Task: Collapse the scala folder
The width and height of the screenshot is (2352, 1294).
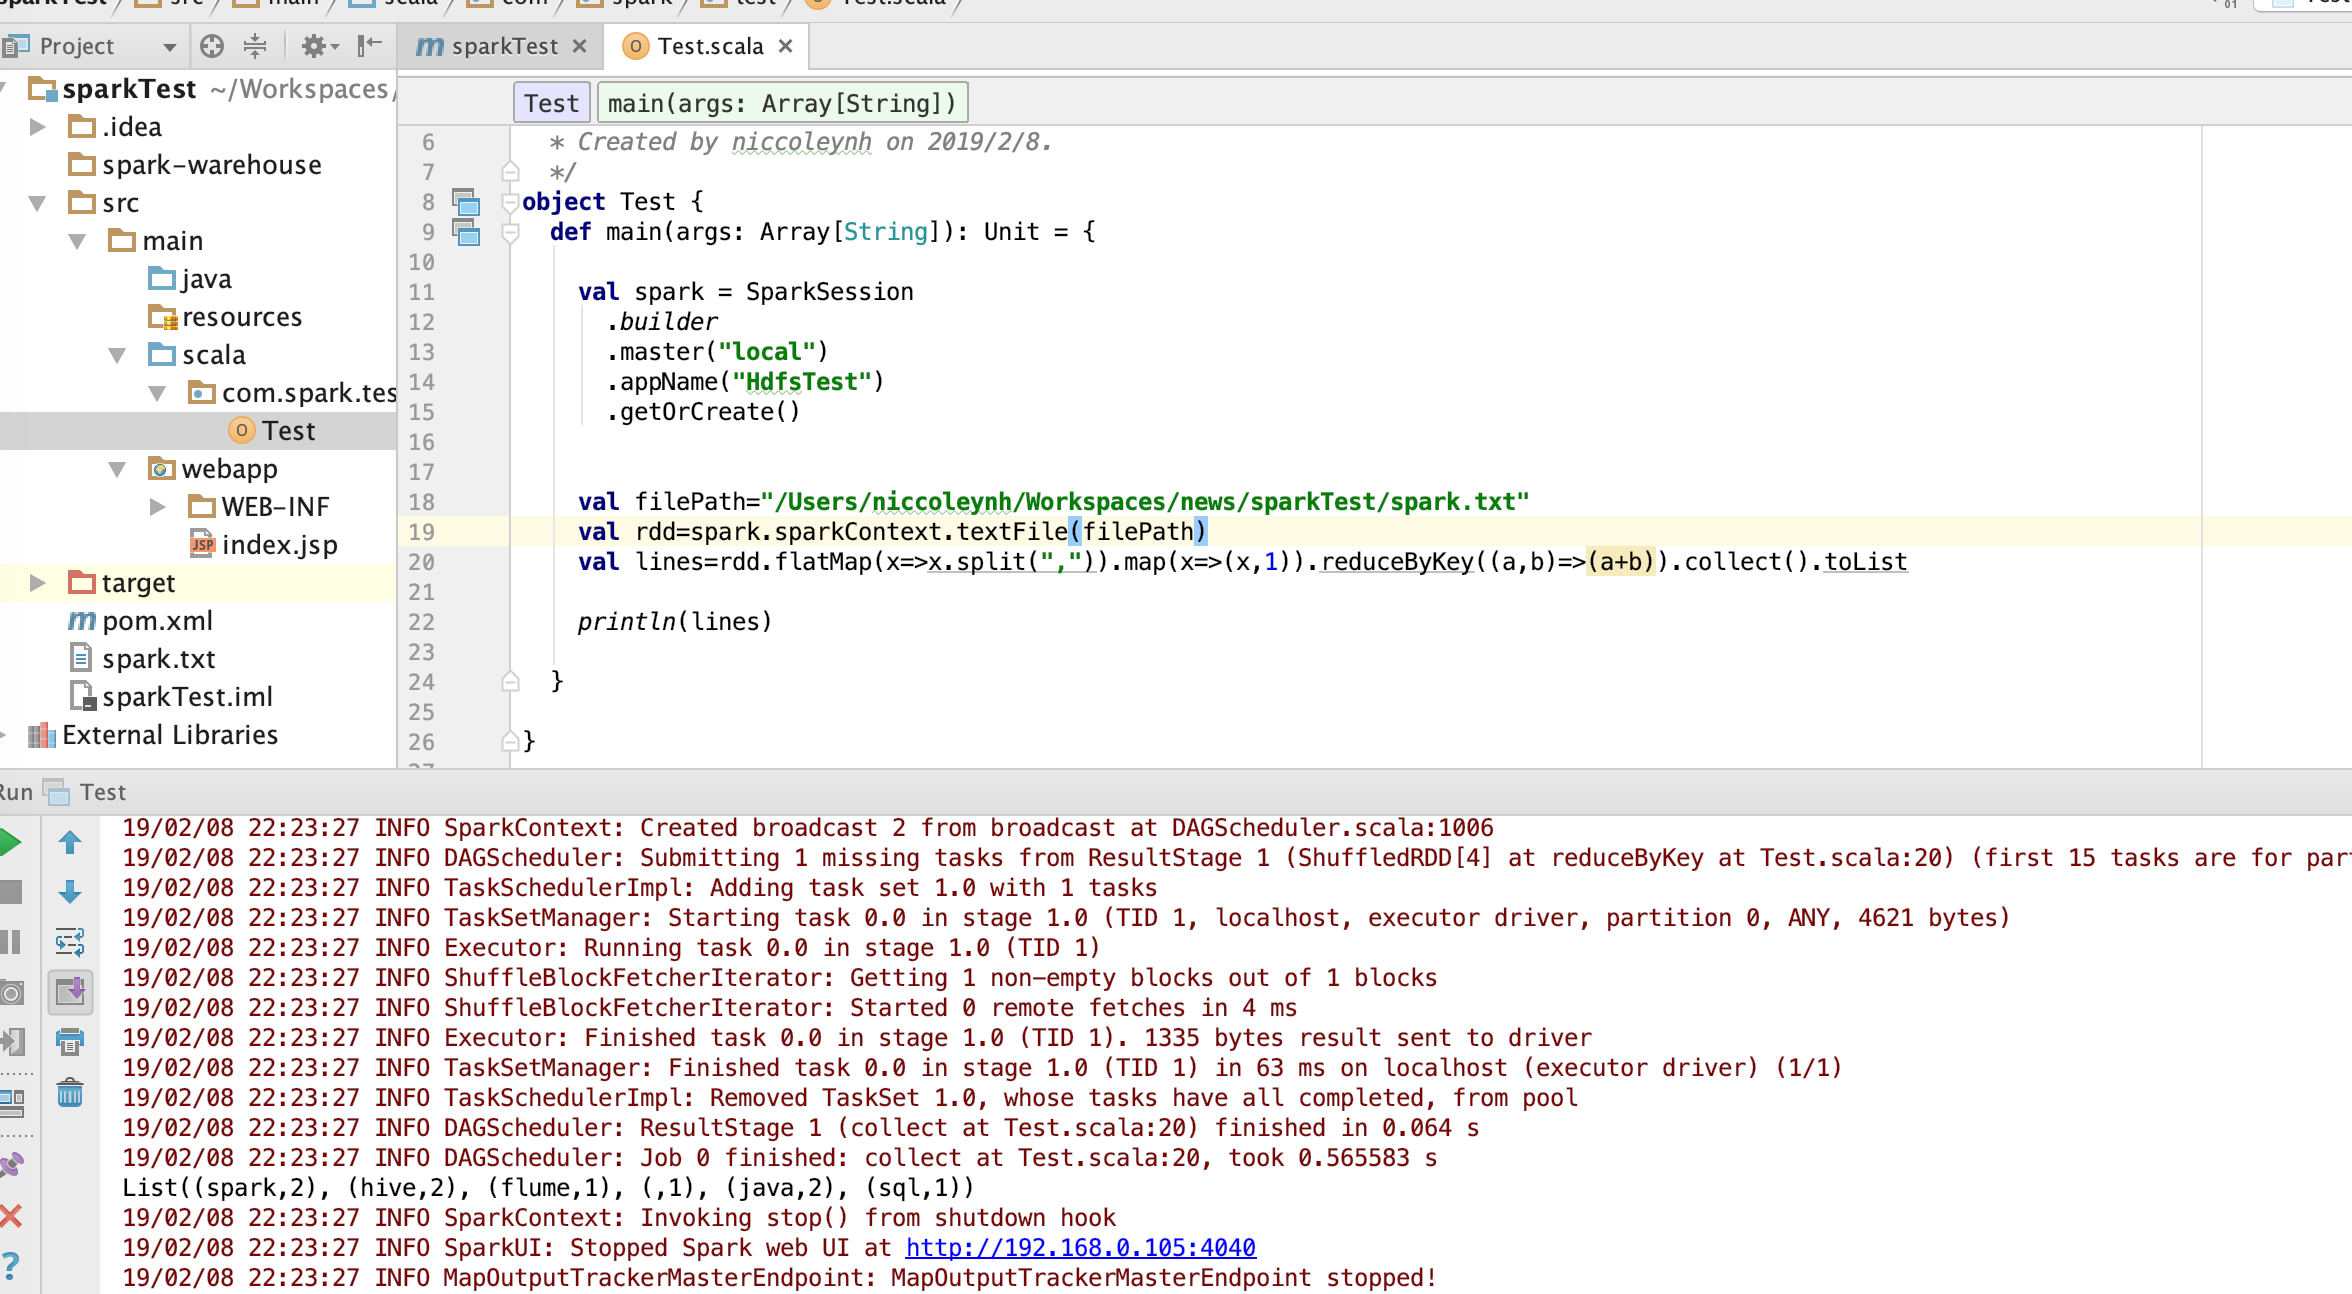Action: click(x=117, y=355)
